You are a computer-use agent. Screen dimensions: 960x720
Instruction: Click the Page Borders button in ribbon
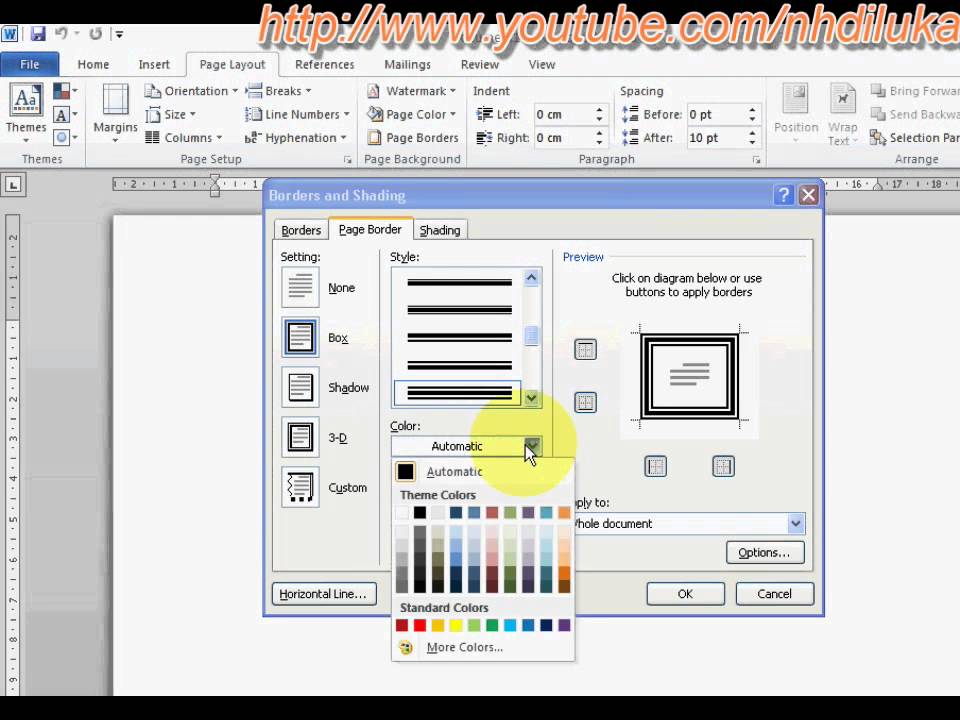413,138
